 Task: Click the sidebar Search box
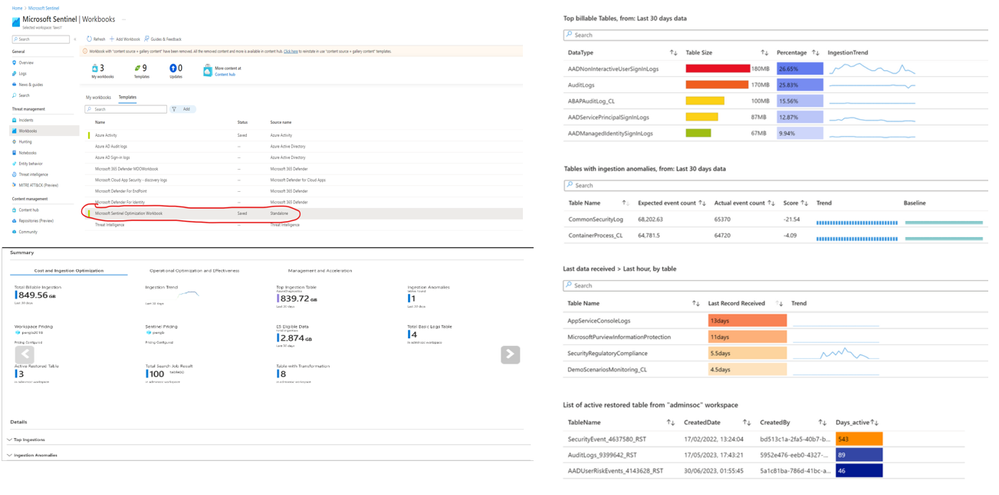41,39
